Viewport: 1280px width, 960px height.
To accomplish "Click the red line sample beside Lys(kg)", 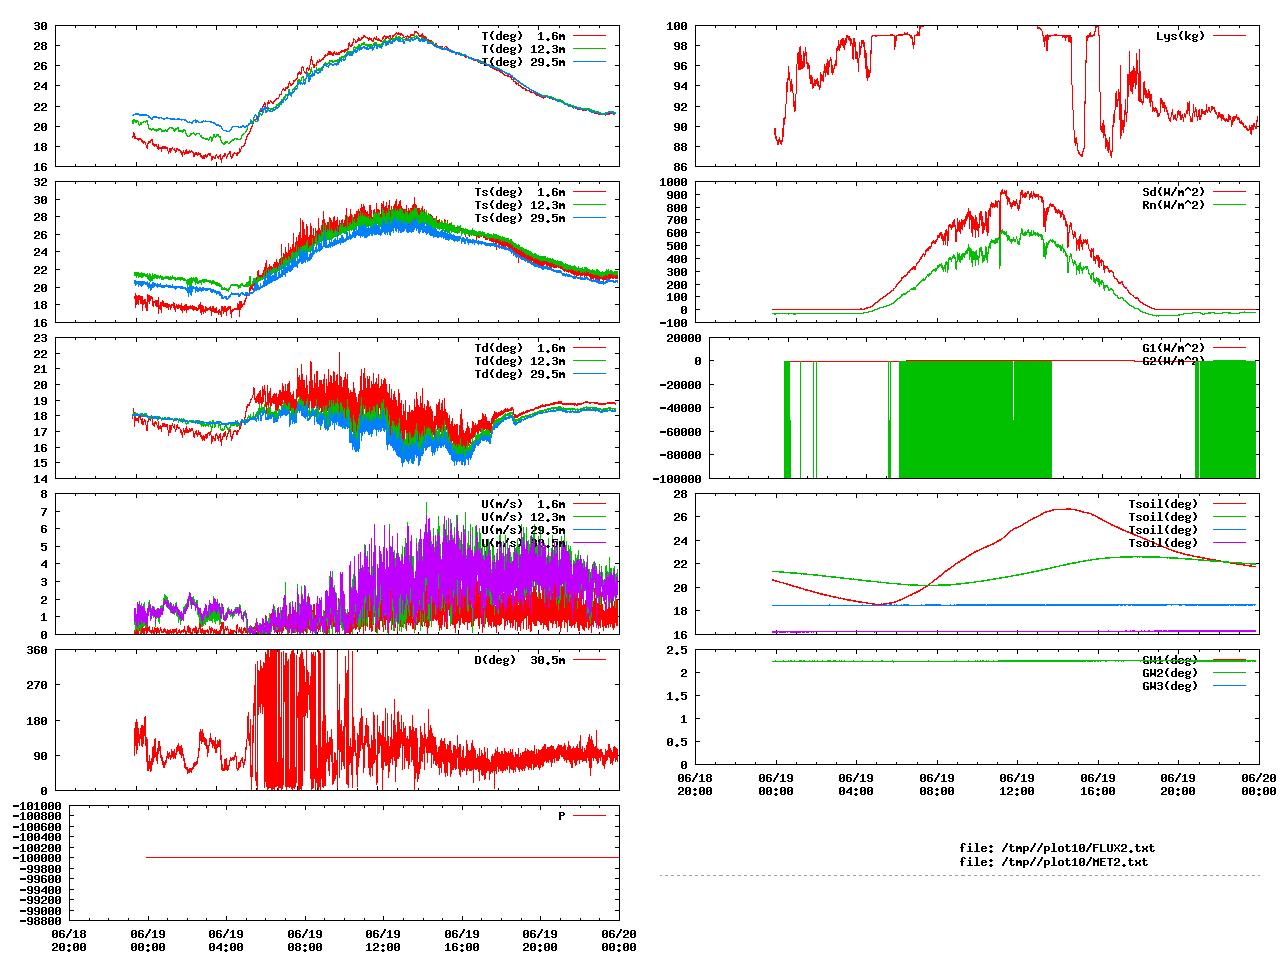I will coord(1230,36).
